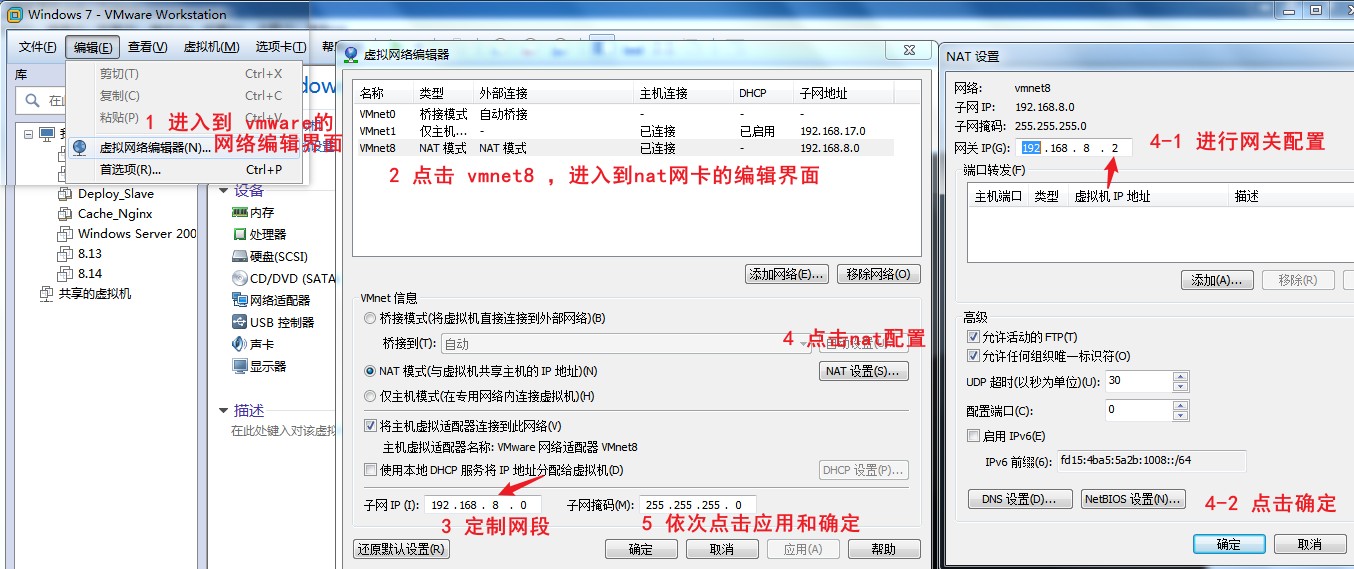This screenshot has width=1354, height=569.
Task: Click the 声卡 sound card icon
Action: tap(240, 344)
